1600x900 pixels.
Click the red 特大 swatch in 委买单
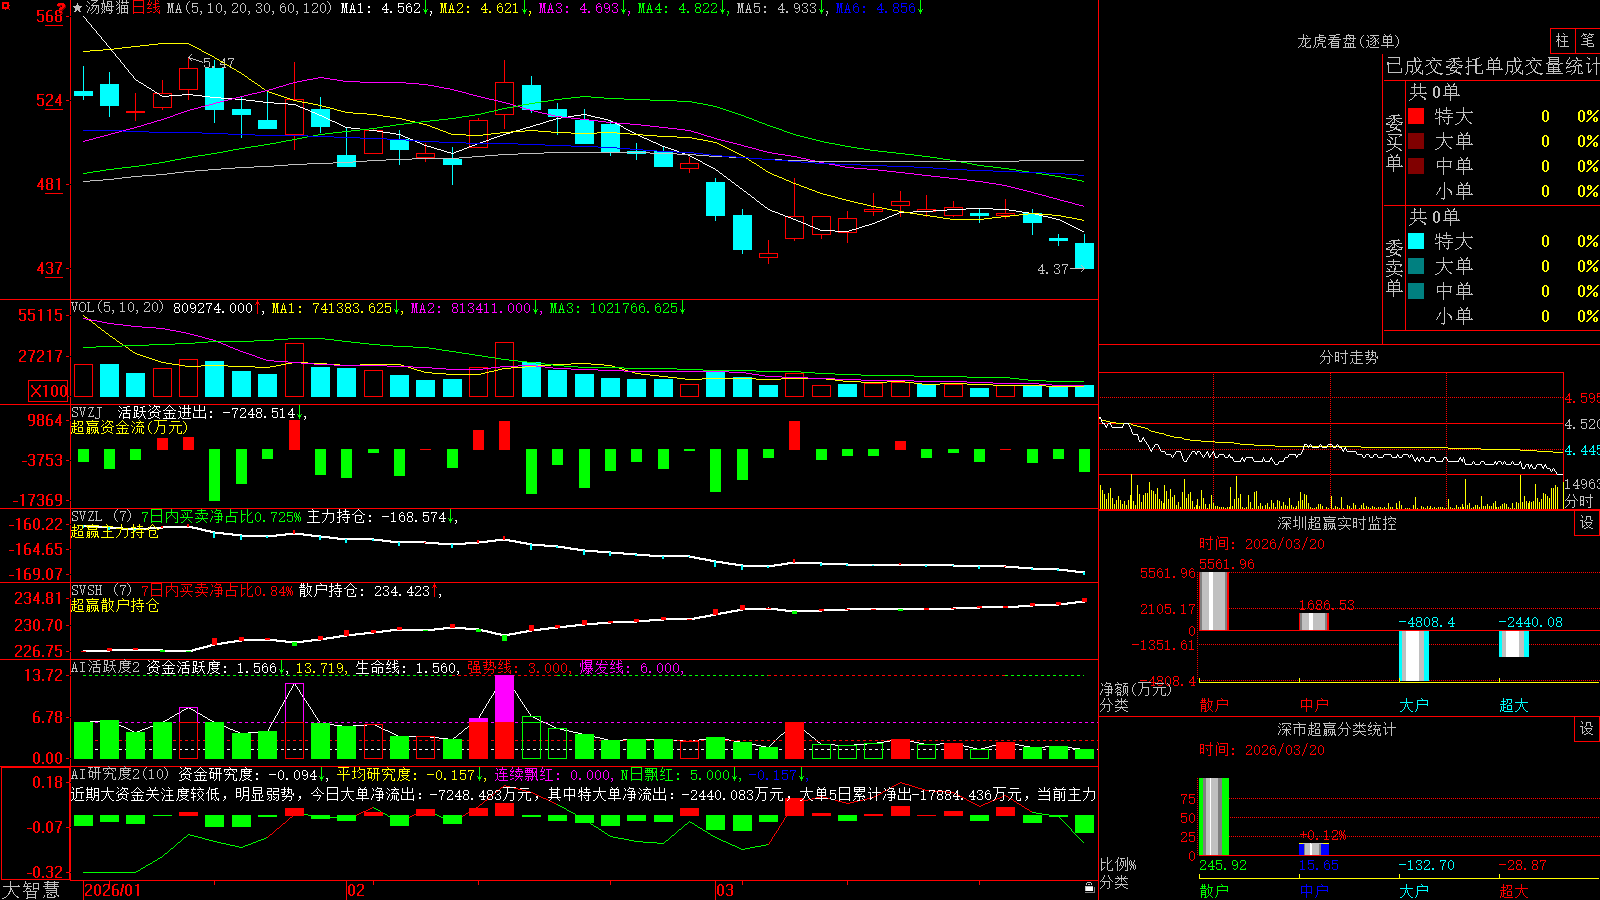tap(1416, 116)
